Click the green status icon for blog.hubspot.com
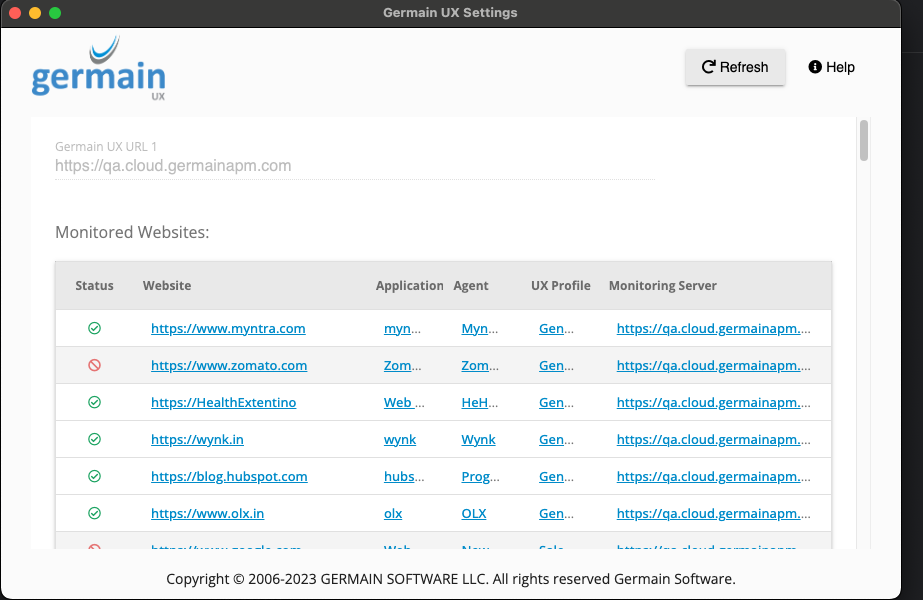Screen dimensions: 923x600 pyautogui.click(x=94, y=477)
